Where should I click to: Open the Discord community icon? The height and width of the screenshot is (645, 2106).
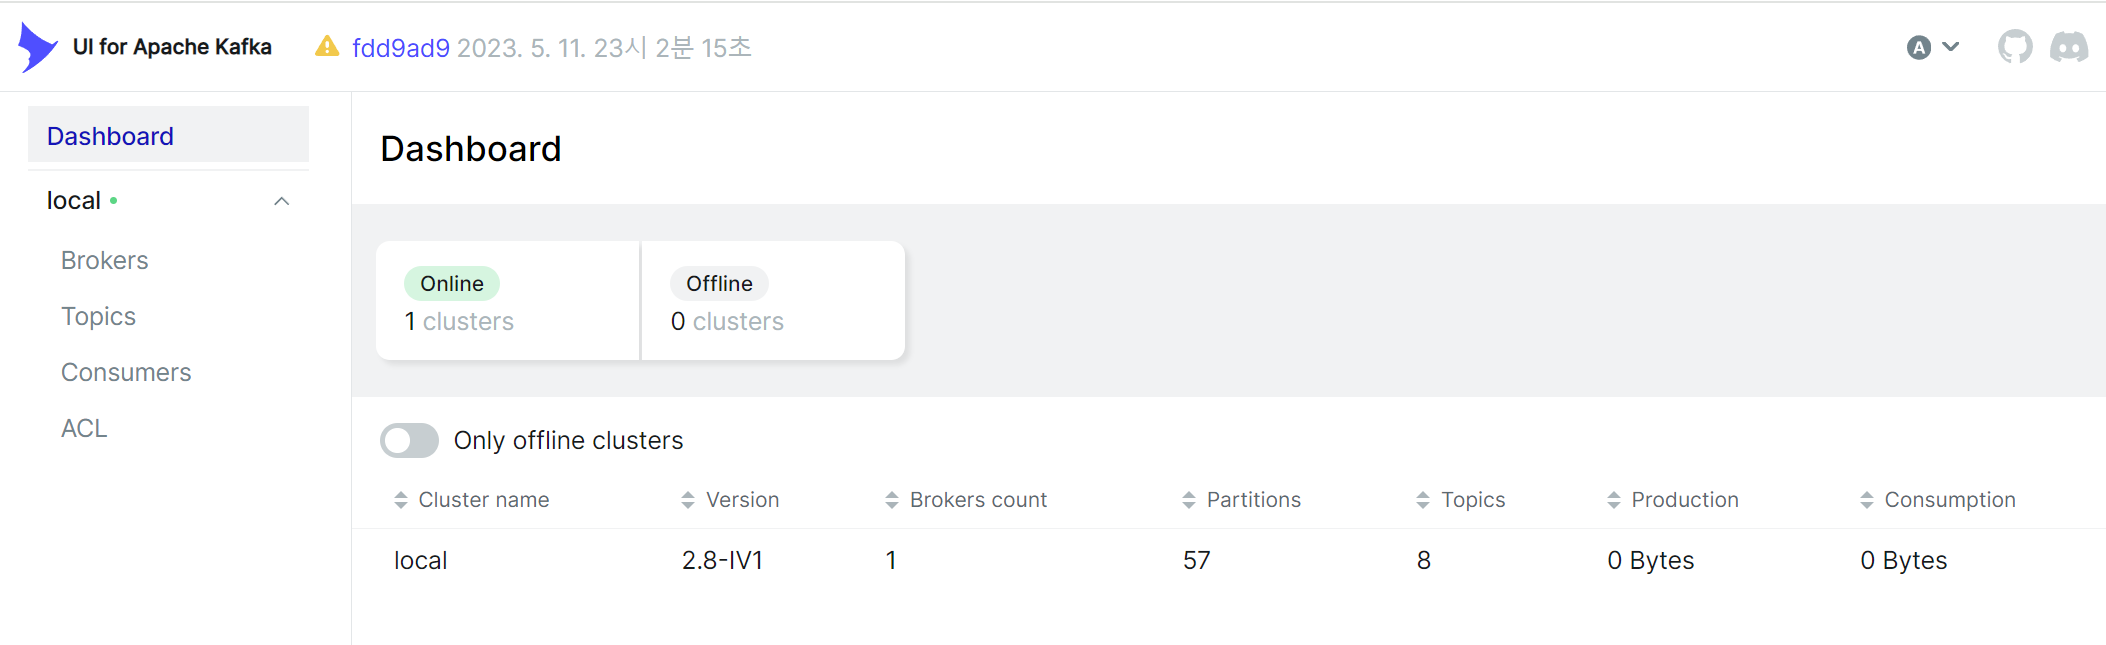click(x=2068, y=47)
